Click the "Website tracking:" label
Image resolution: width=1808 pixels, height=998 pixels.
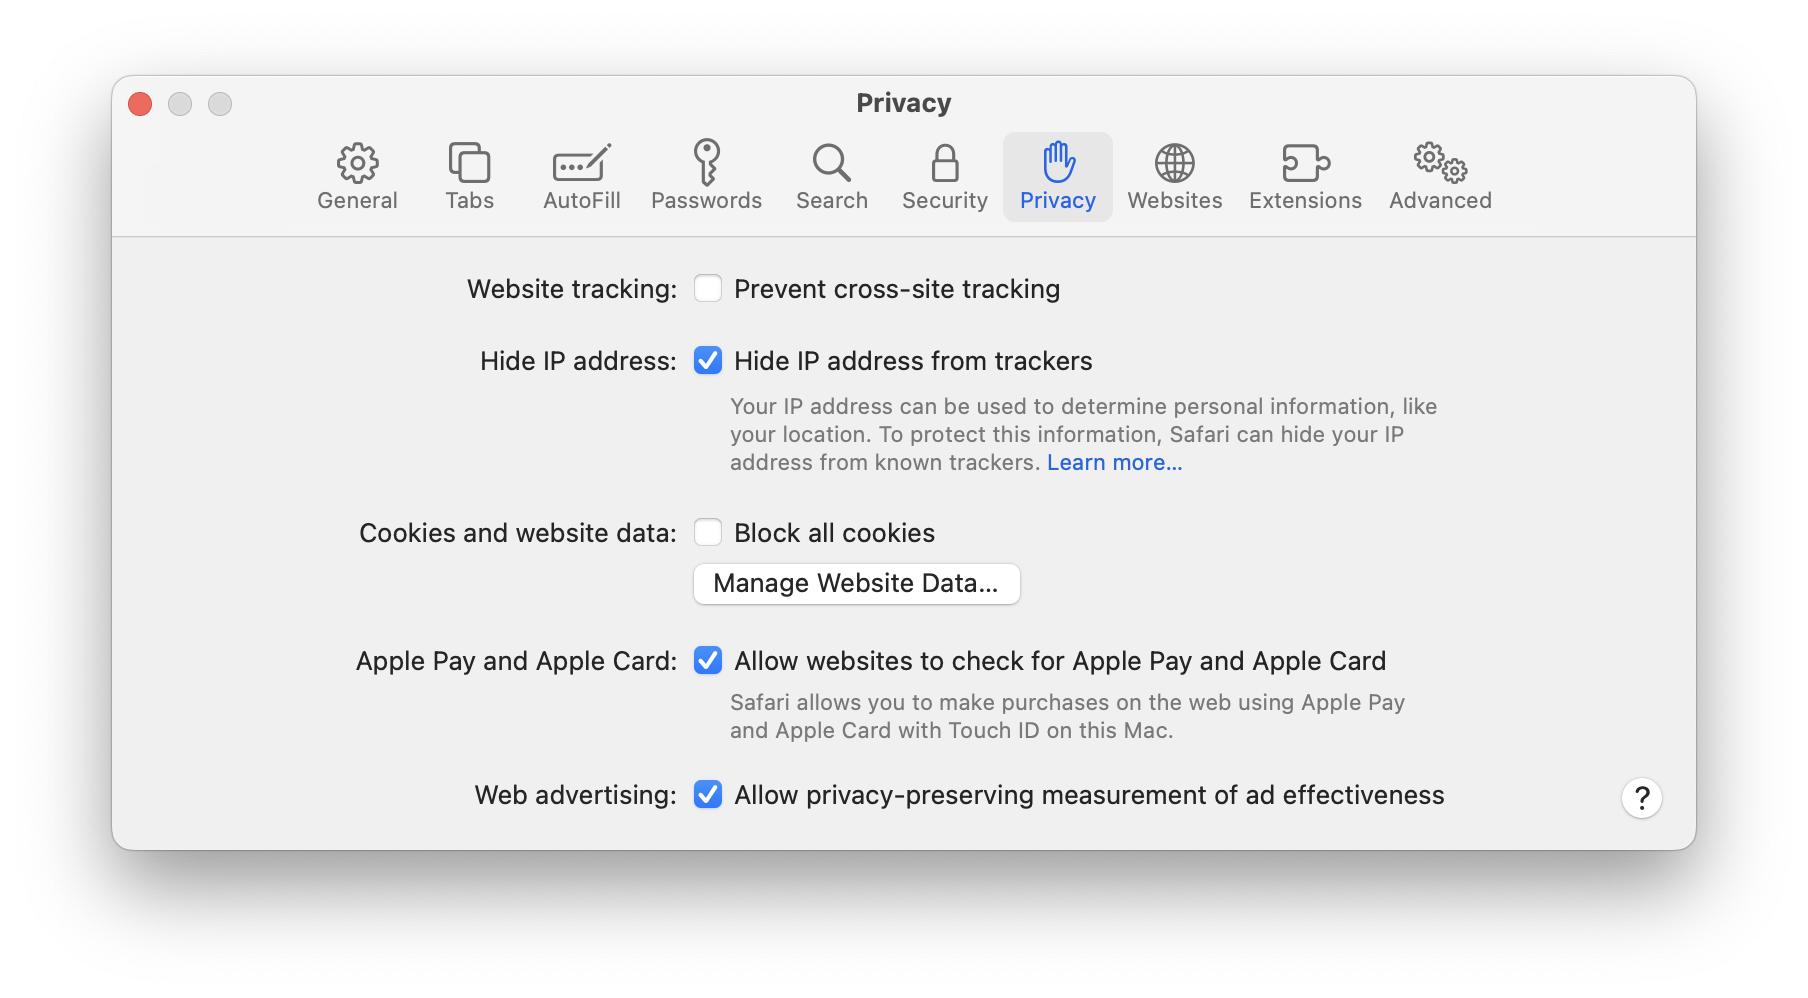(x=572, y=289)
